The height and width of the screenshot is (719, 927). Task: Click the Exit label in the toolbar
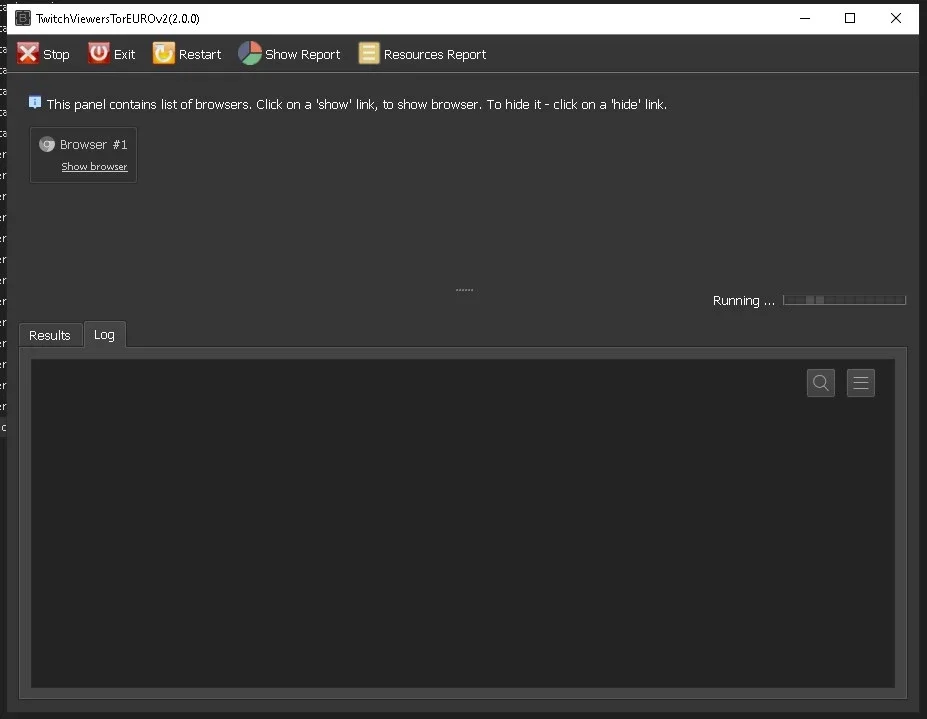124,54
